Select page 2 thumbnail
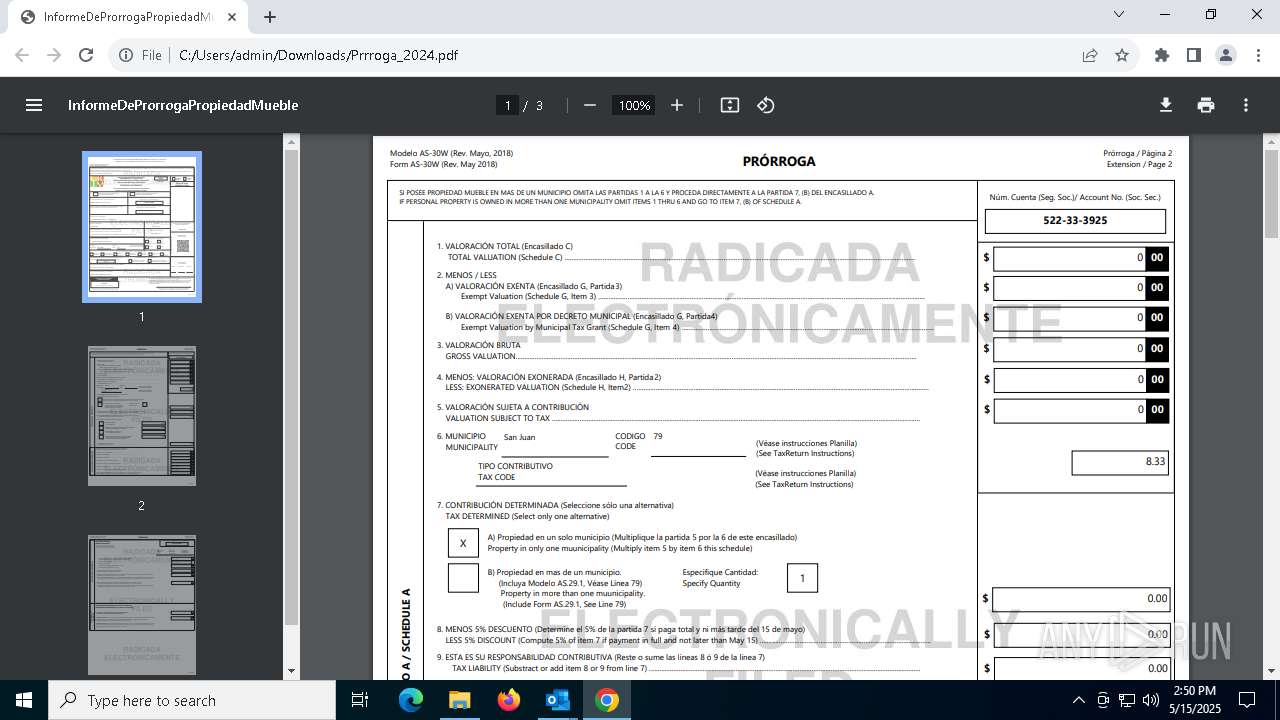This screenshot has width=1280, height=720. pos(142,416)
